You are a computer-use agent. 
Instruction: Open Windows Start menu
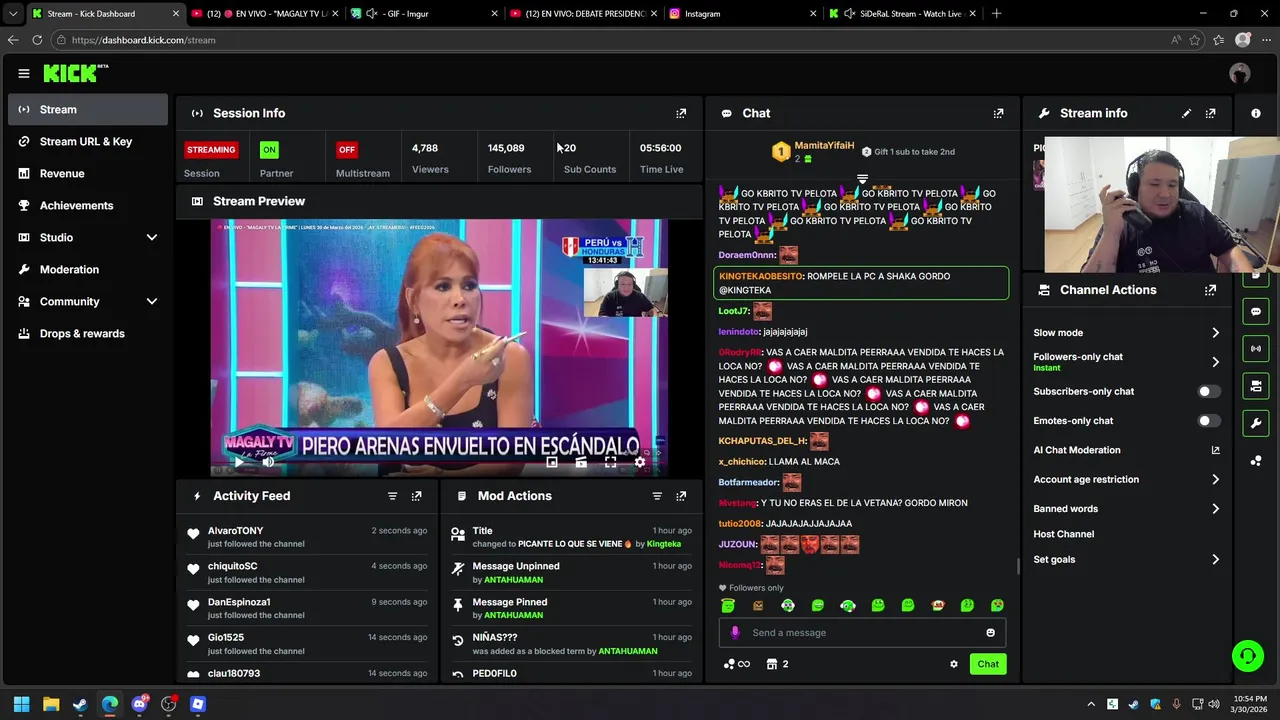click(22, 704)
